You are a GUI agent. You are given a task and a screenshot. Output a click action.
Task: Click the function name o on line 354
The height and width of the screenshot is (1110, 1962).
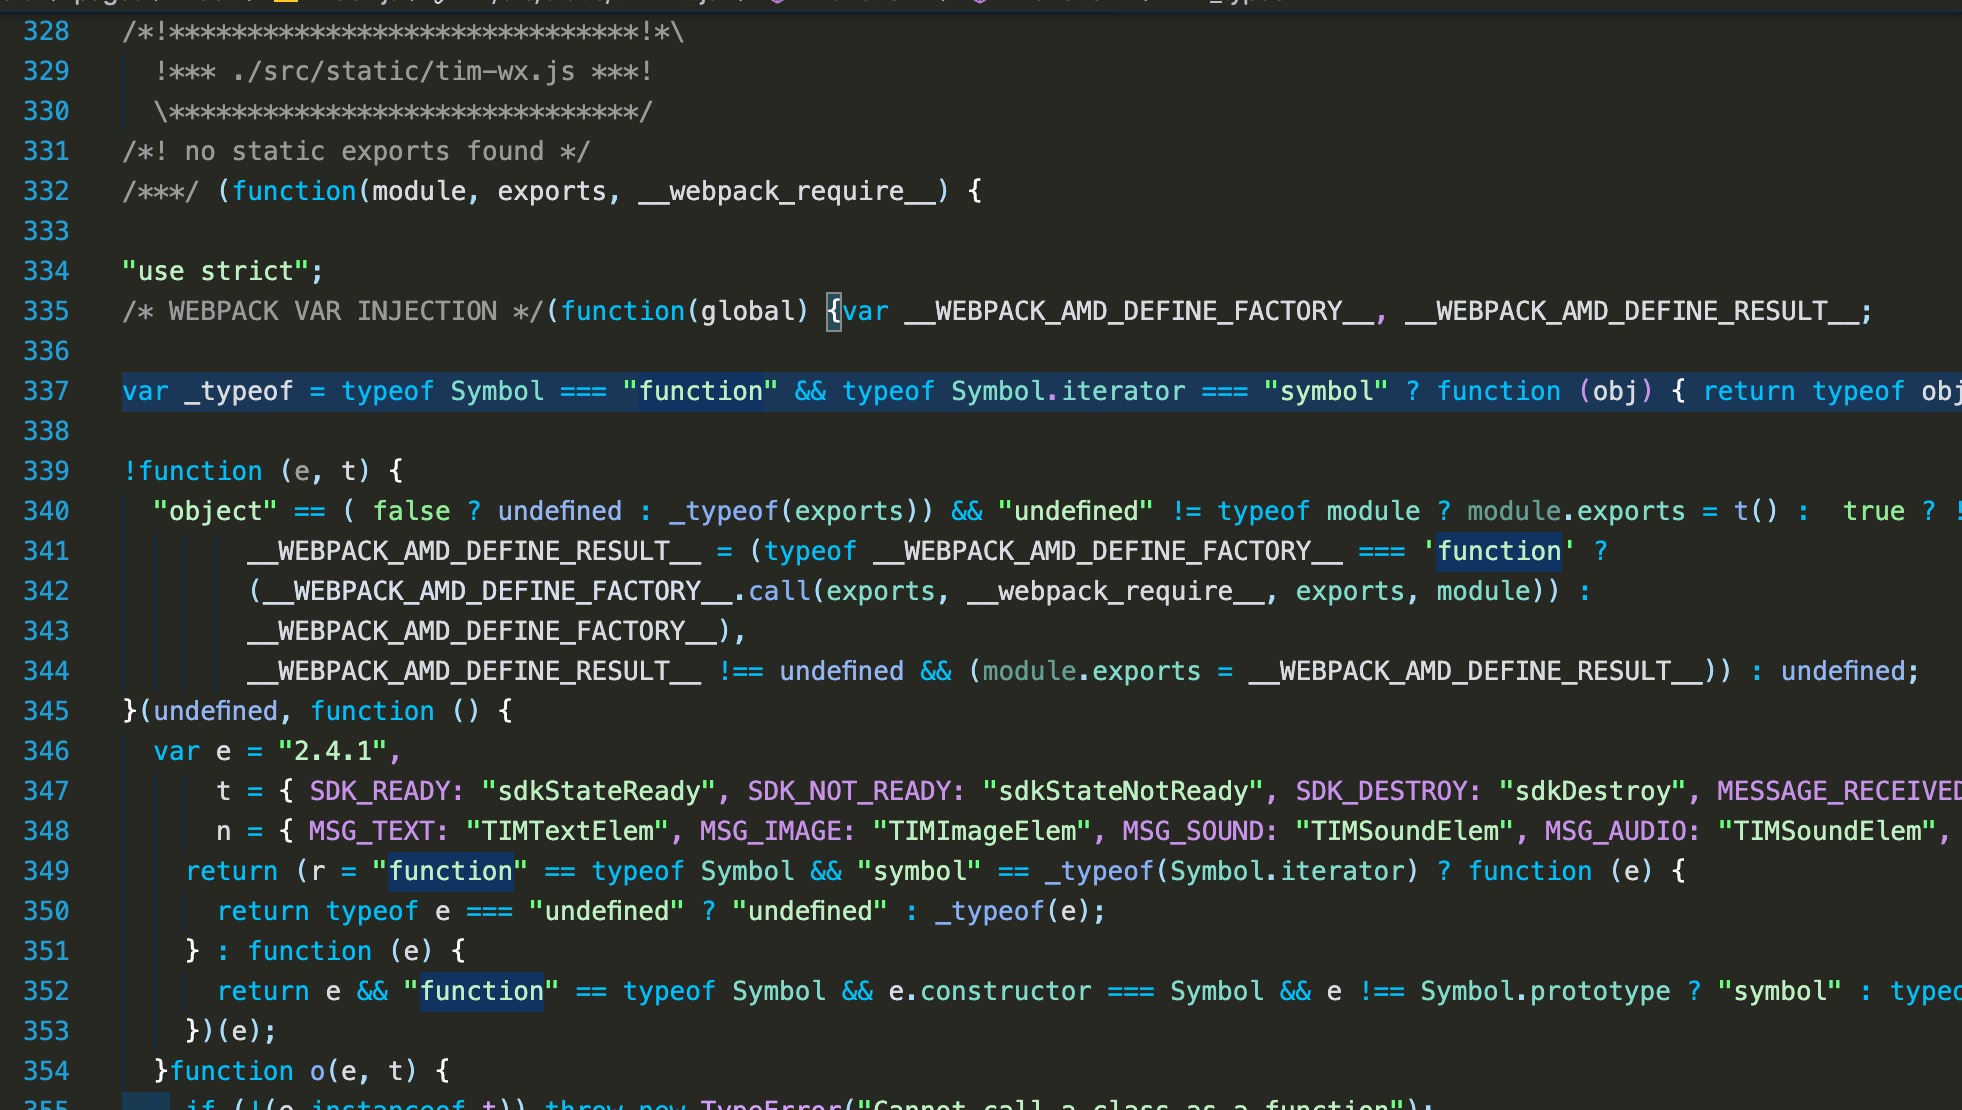coord(317,1071)
